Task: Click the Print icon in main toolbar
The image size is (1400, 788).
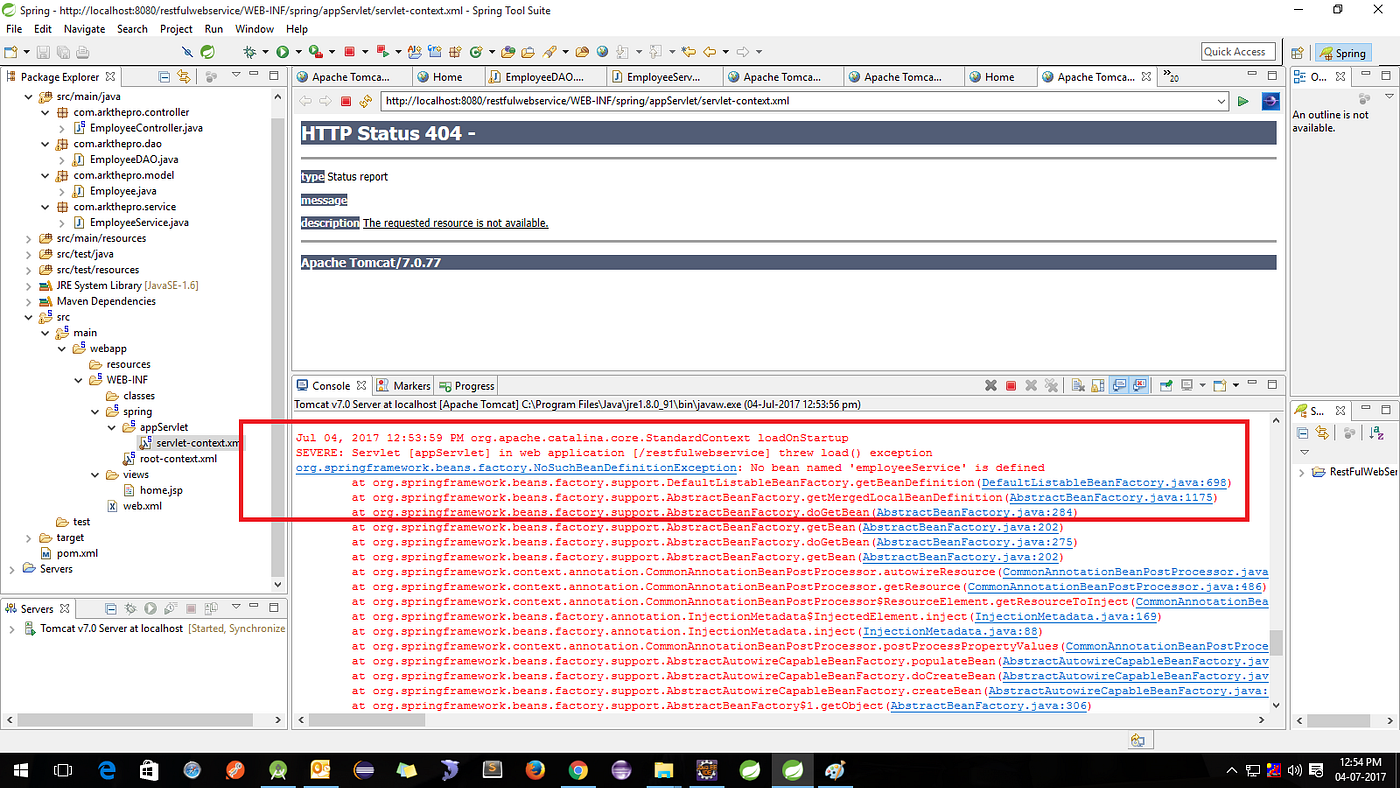Action: [82, 52]
